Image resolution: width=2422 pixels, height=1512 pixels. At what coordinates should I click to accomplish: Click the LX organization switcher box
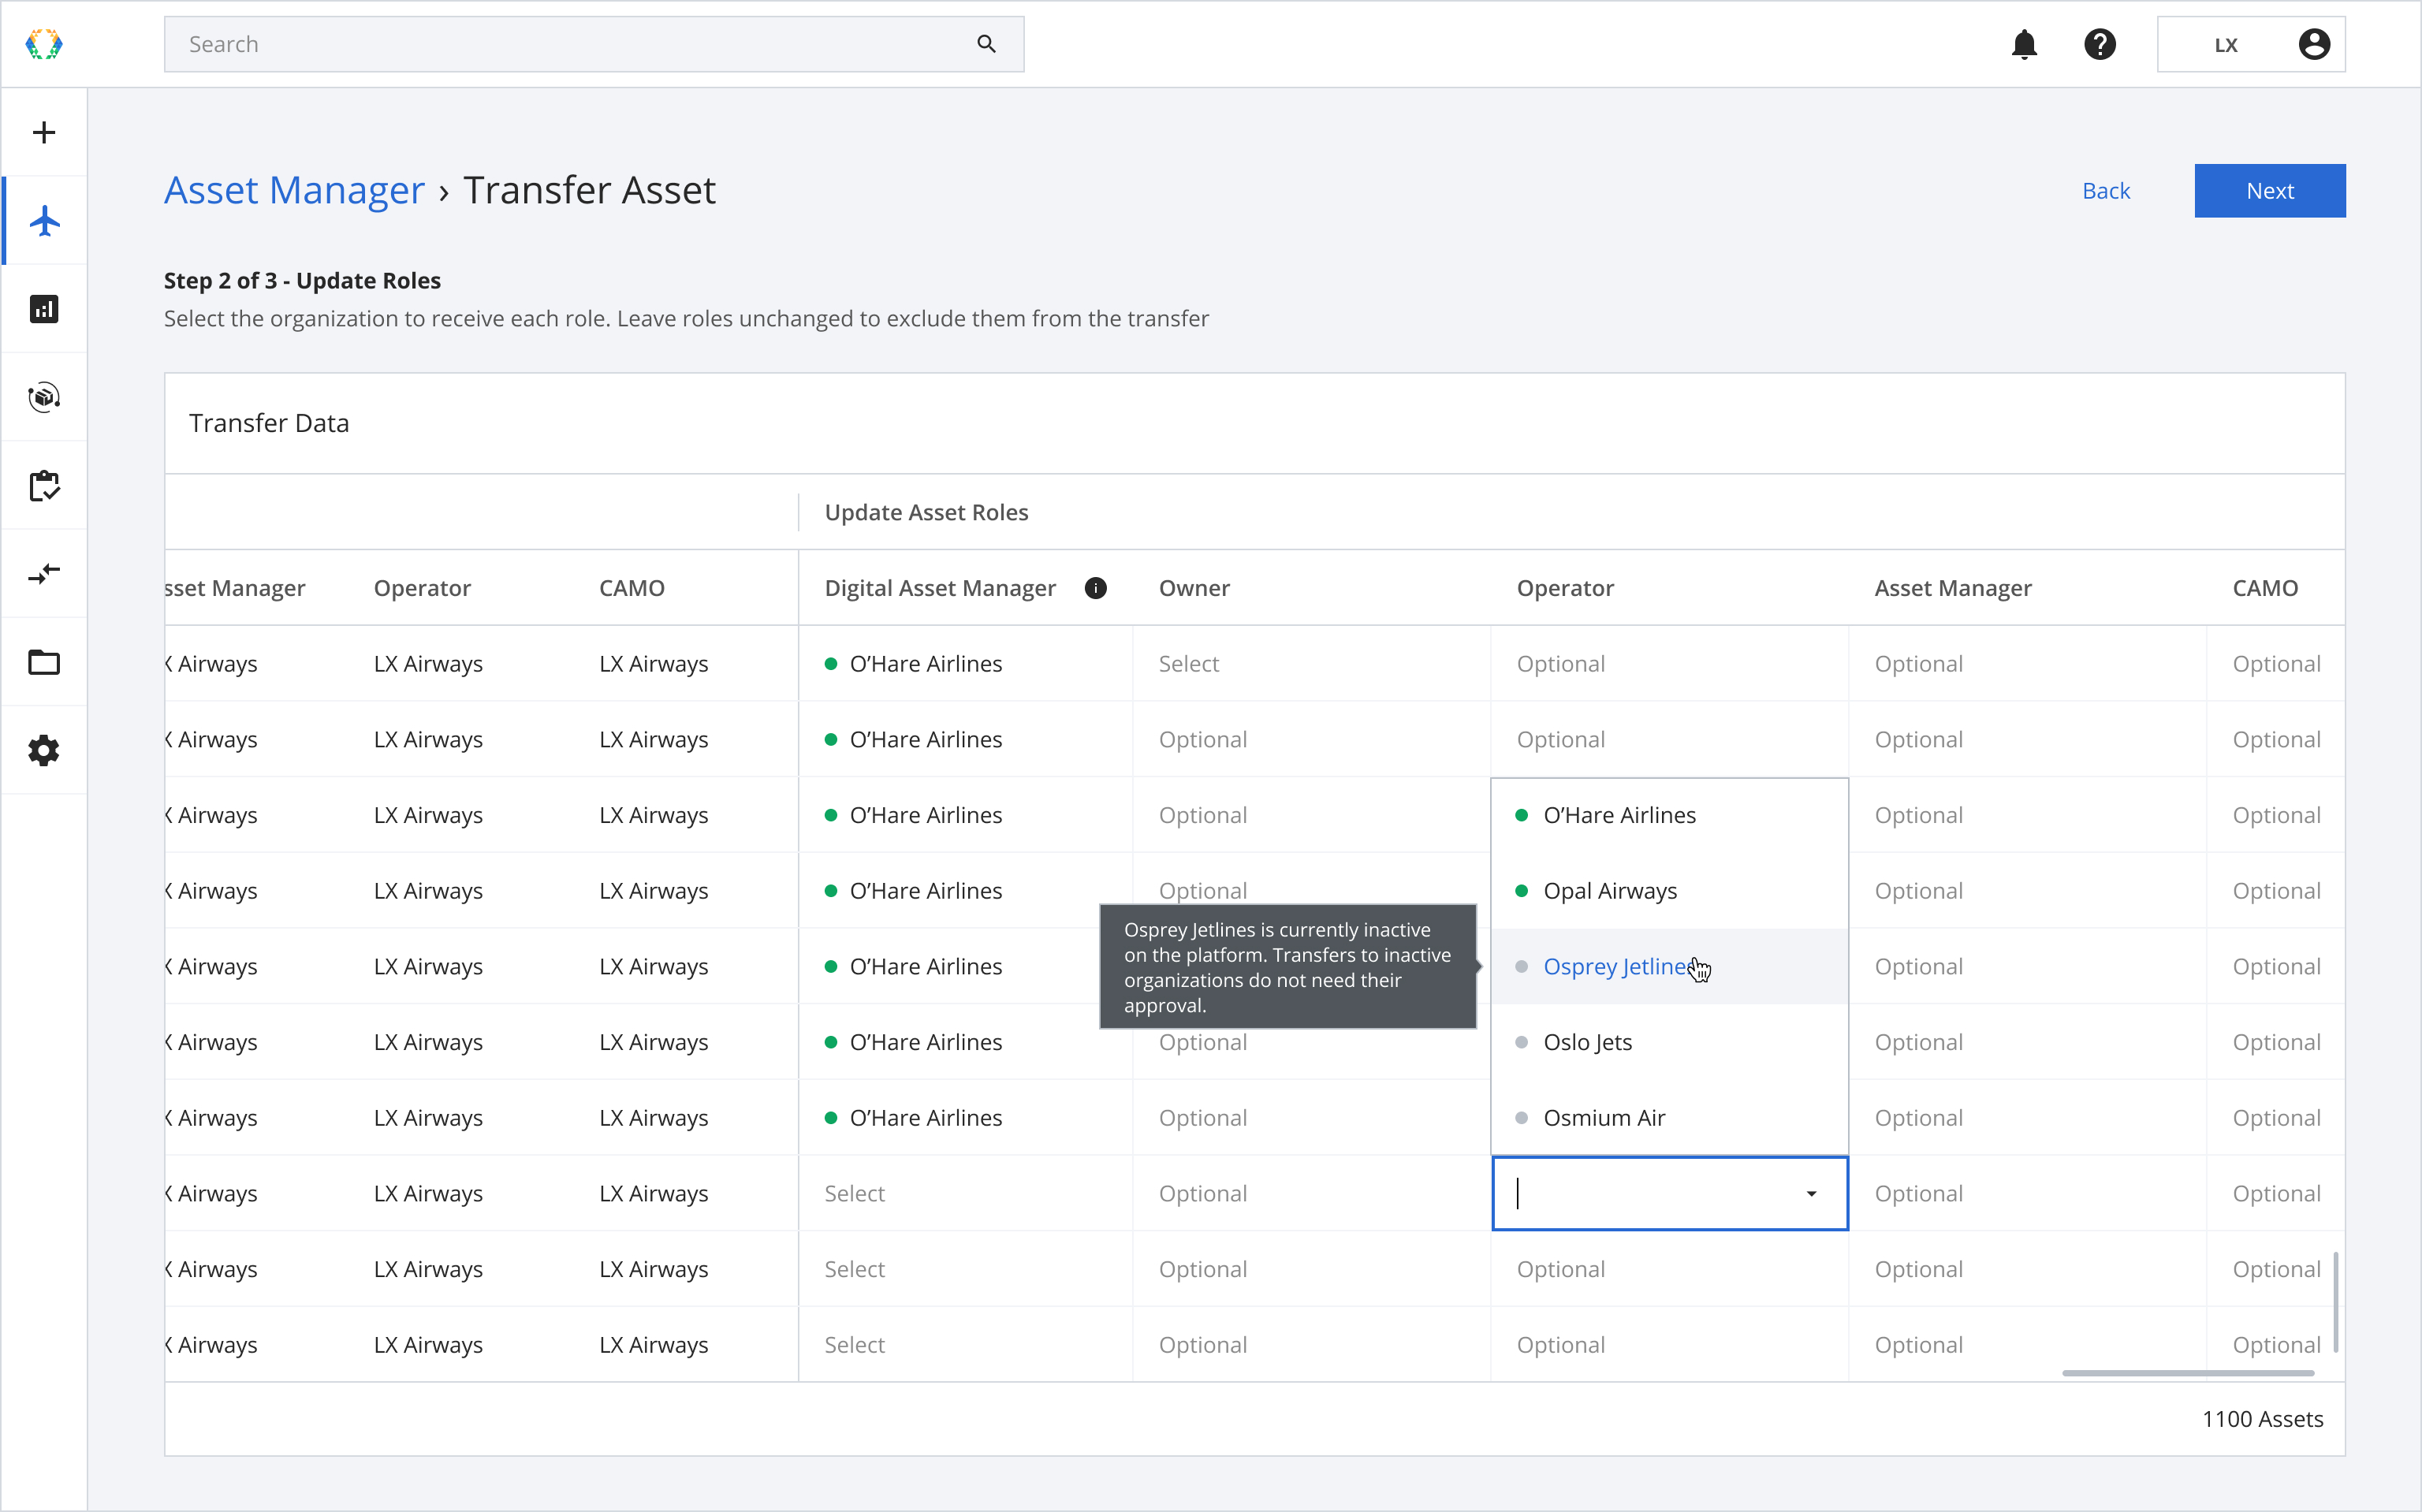(2251, 44)
